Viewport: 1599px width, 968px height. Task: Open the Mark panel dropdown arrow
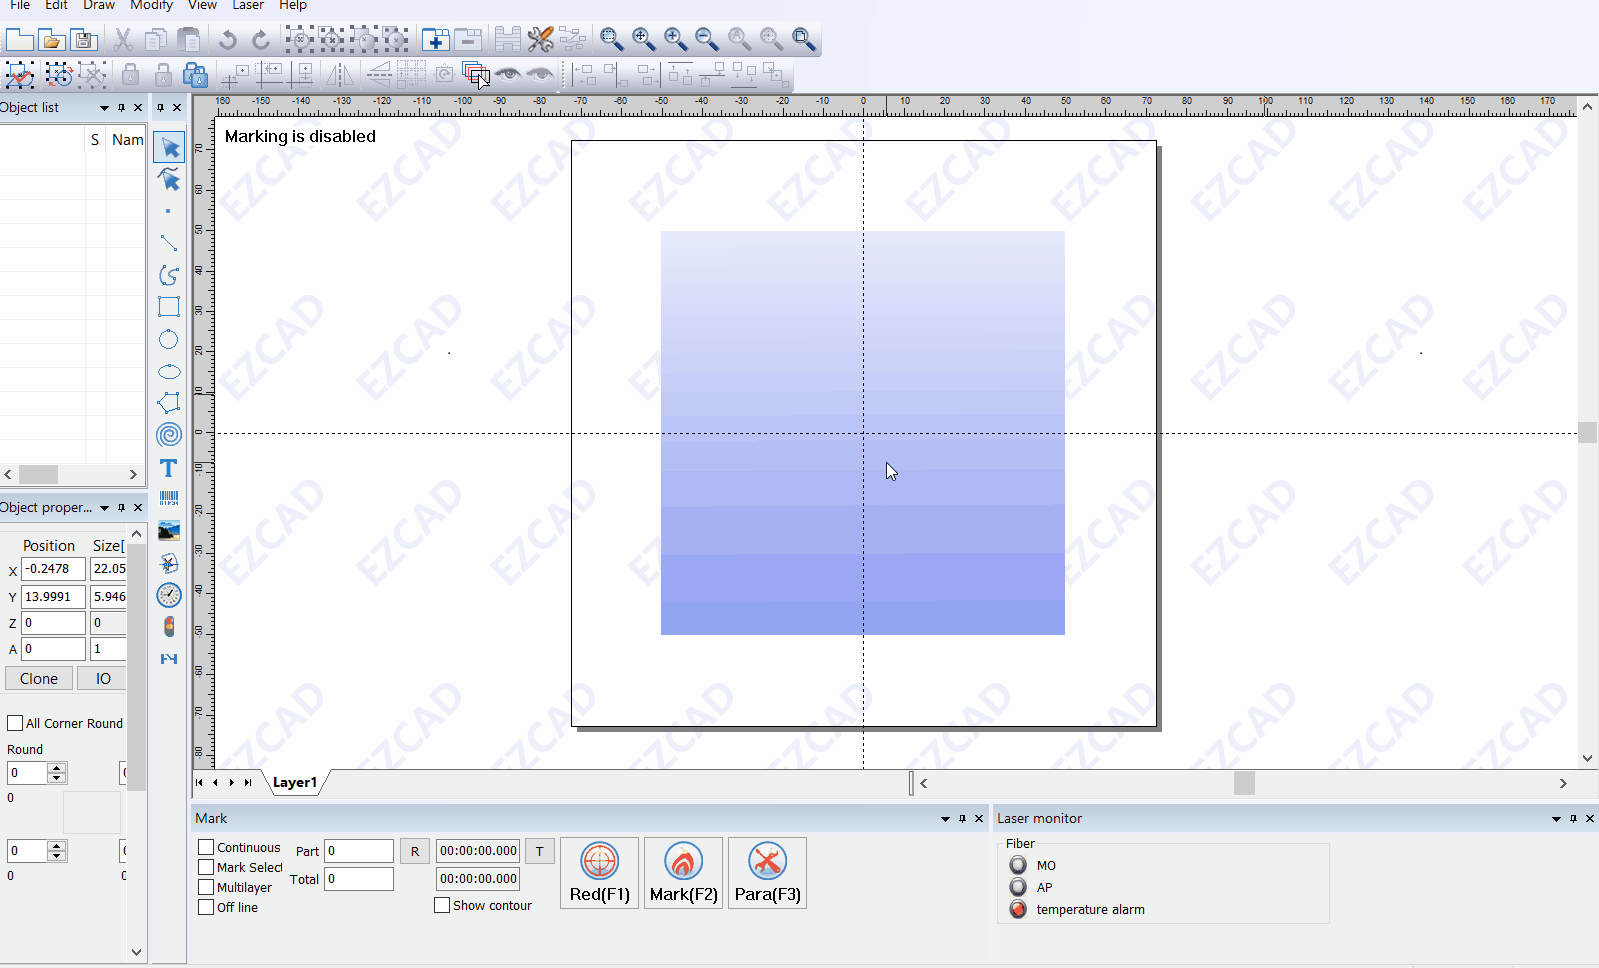pos(945,819)
